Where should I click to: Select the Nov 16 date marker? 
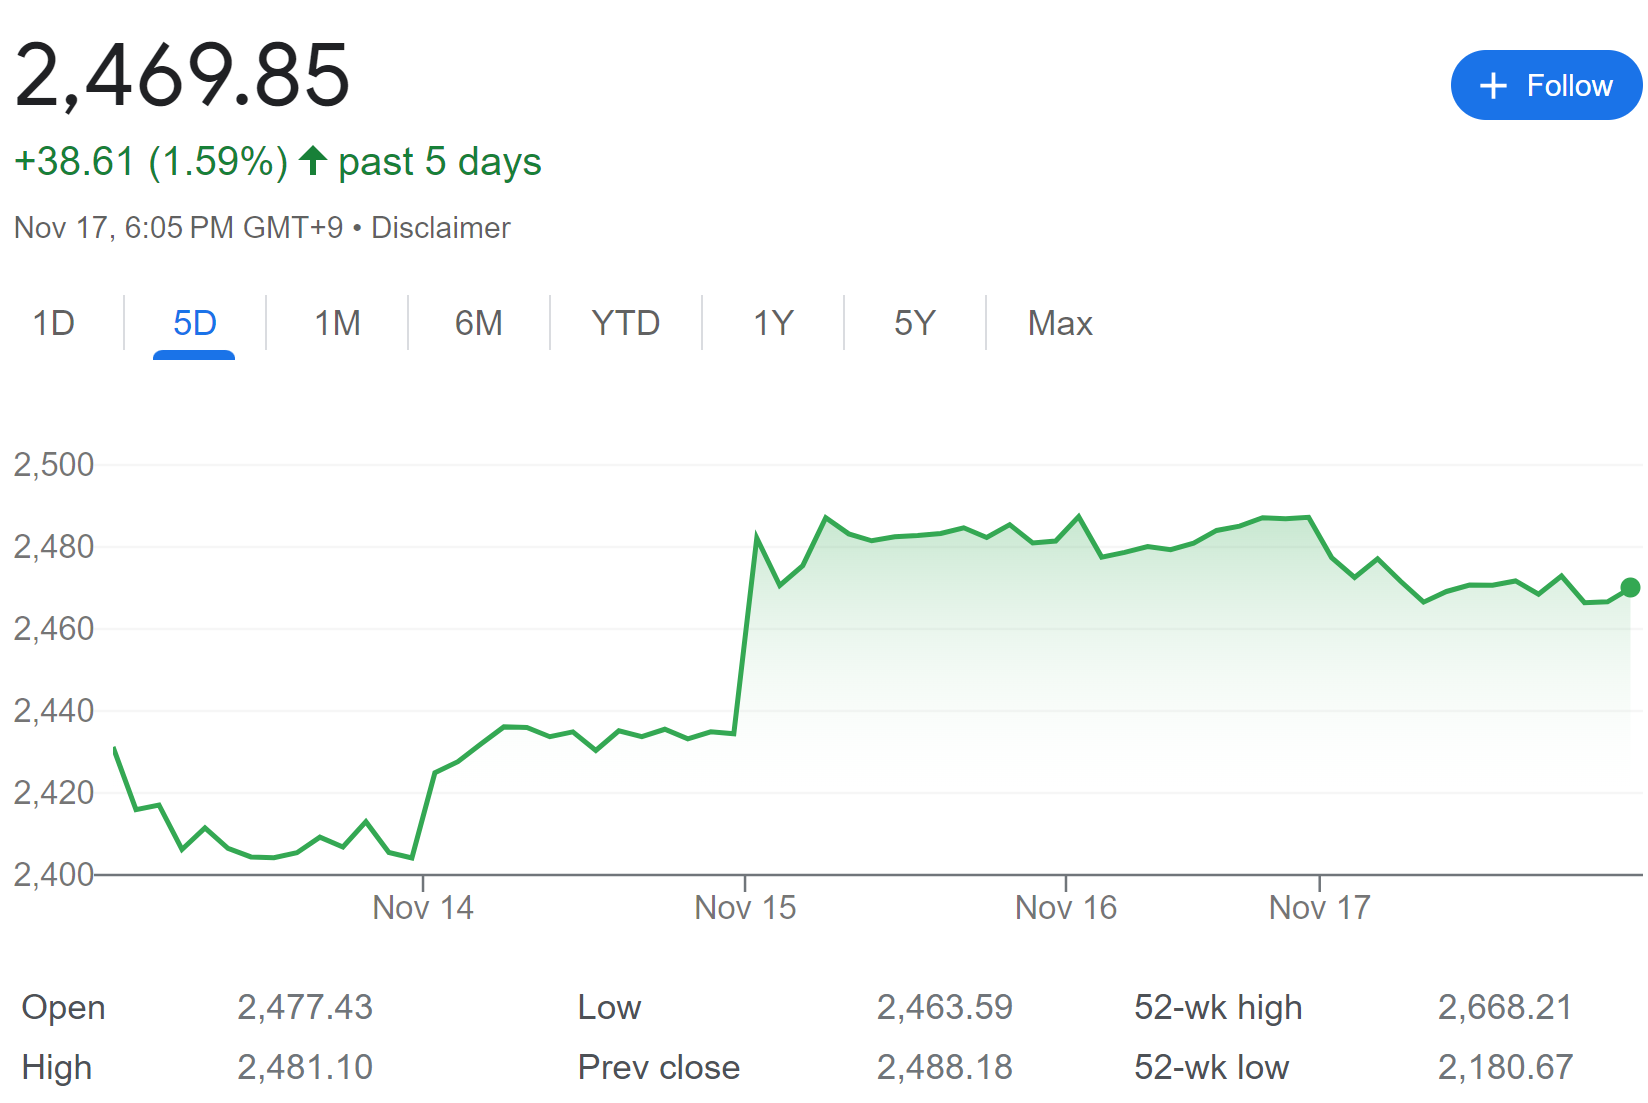tap(1065, 907)
